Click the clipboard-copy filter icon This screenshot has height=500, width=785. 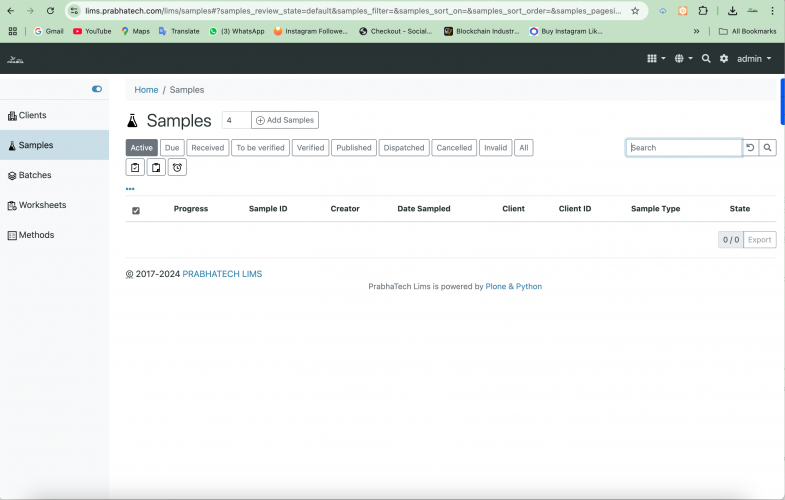[x=156, y=167]
